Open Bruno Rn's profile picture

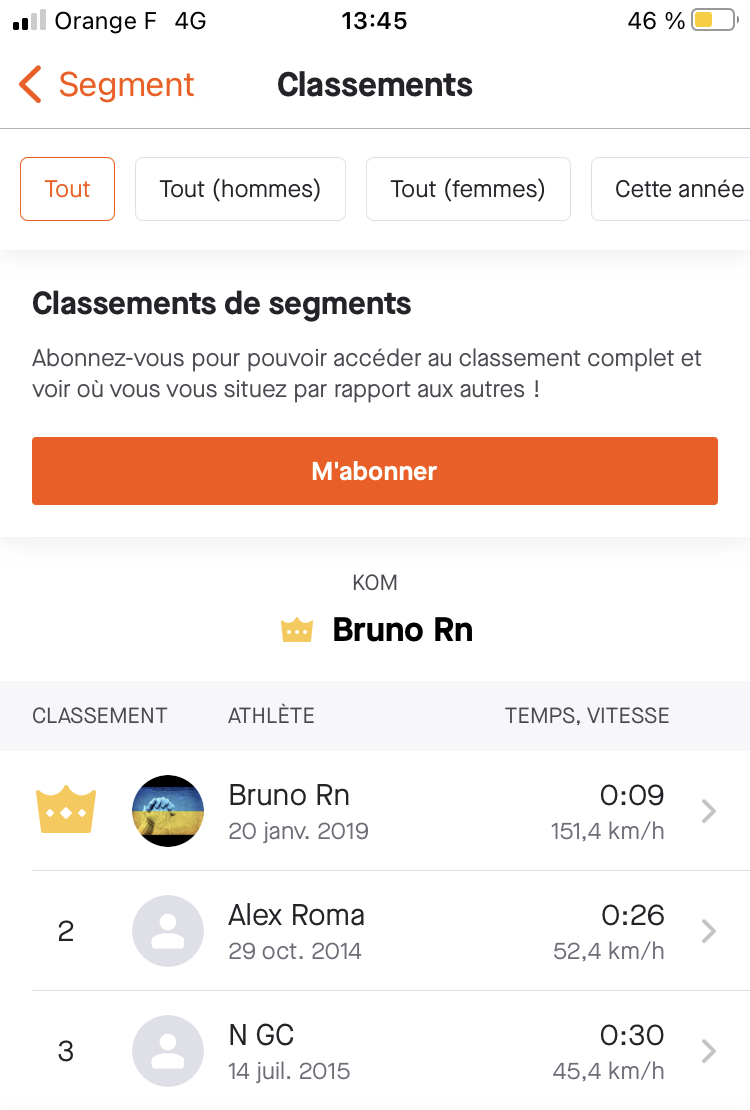(168, 811)
